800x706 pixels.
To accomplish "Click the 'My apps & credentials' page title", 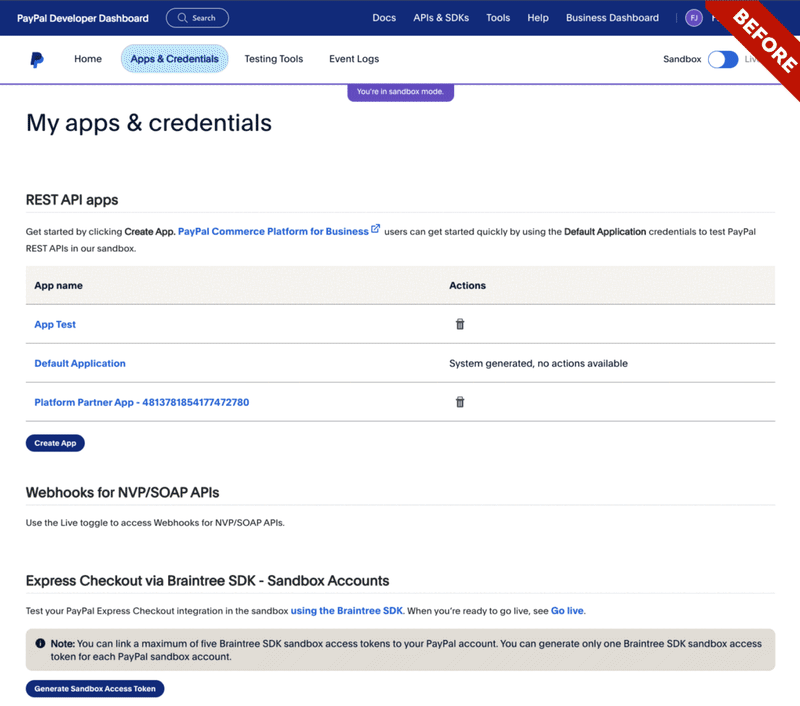I will coord(149,123).
